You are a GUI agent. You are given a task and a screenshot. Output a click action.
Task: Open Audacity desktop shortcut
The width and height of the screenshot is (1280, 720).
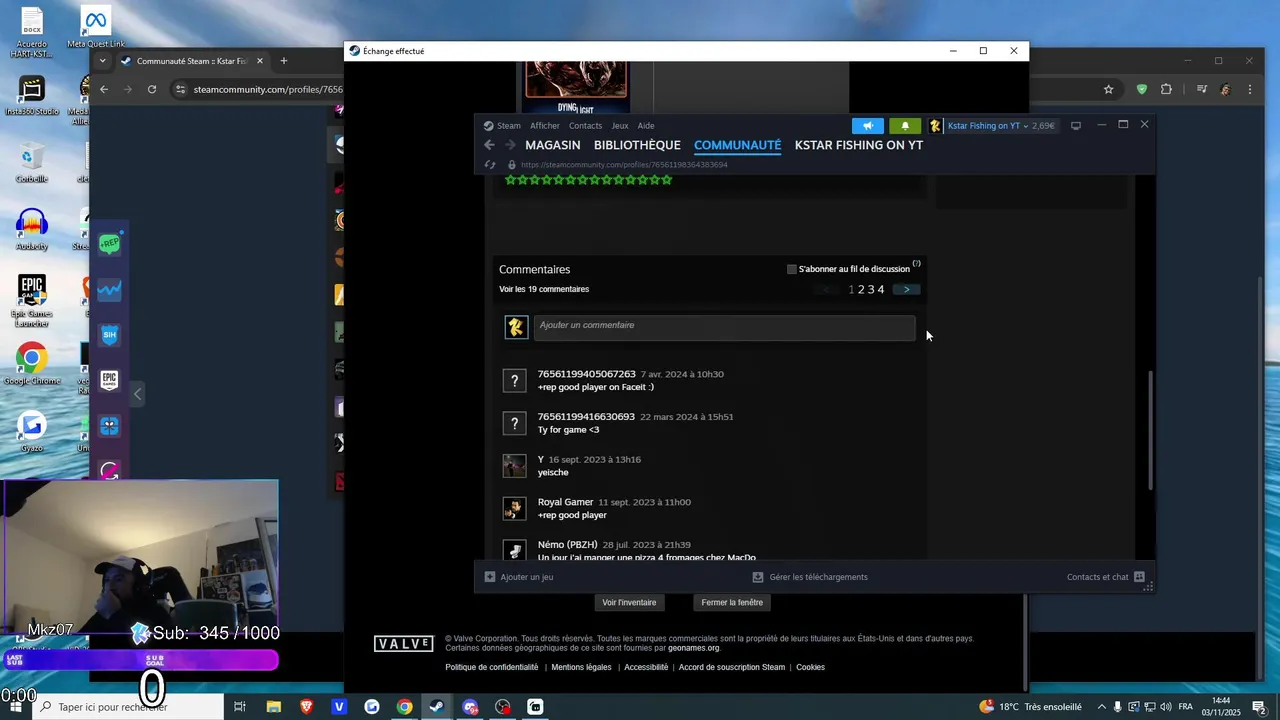[32, 230]
